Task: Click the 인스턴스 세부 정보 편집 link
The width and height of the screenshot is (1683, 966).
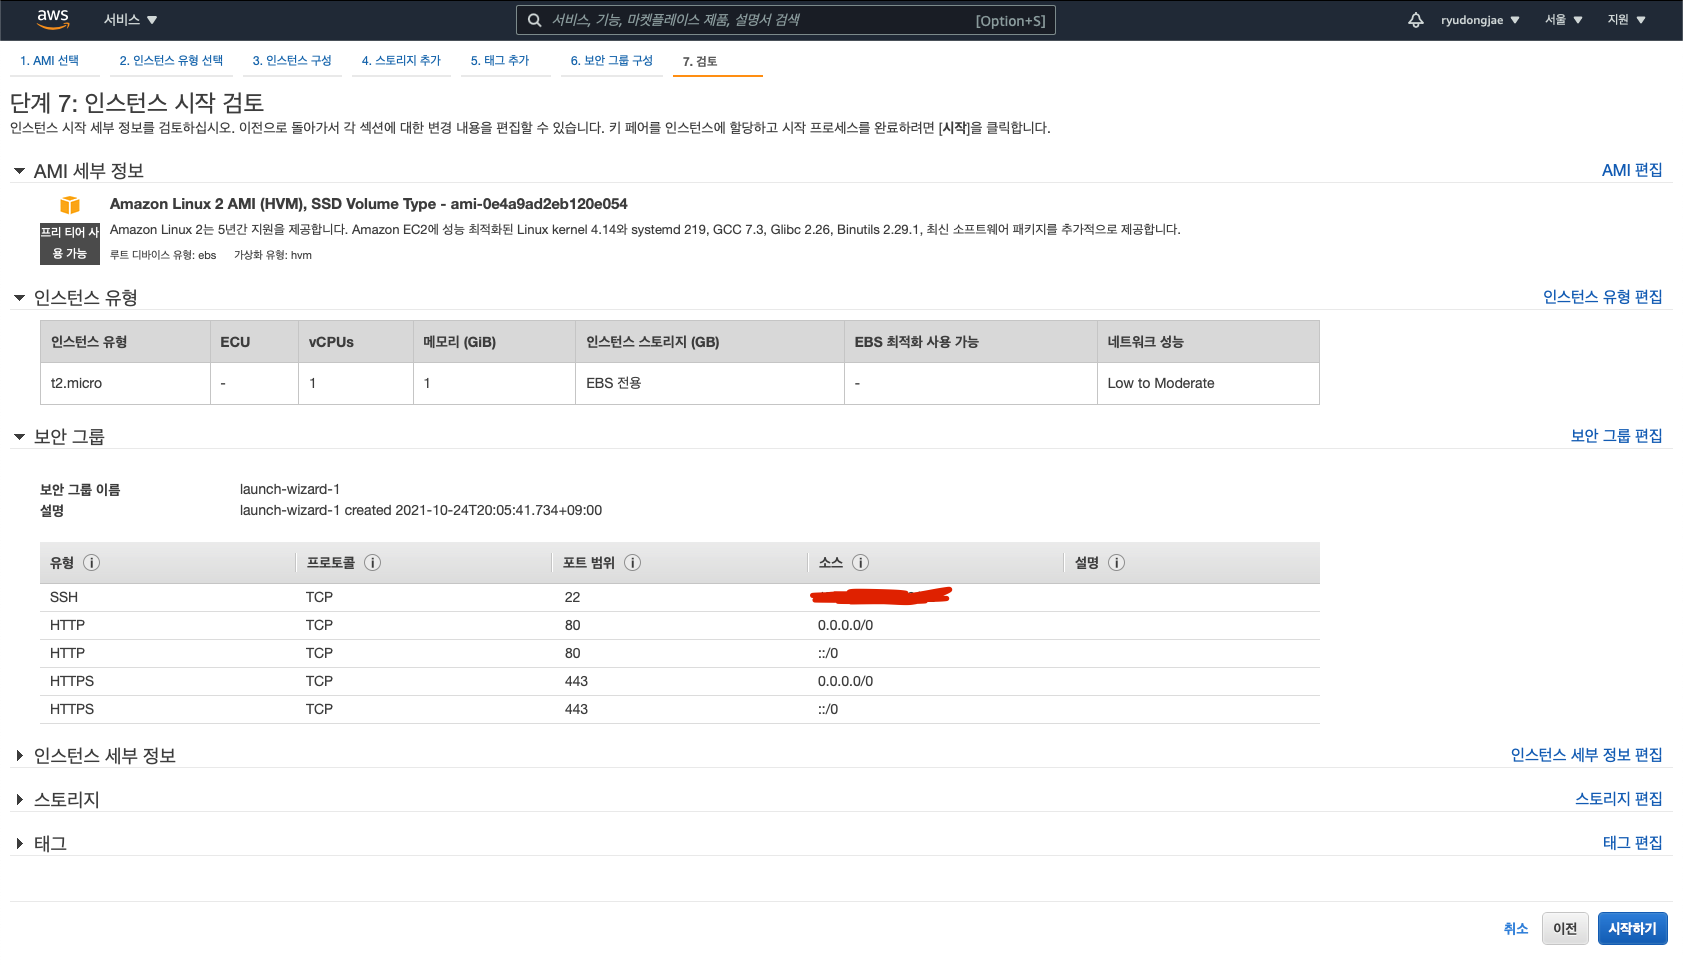Action: (x=1586, y=755)
